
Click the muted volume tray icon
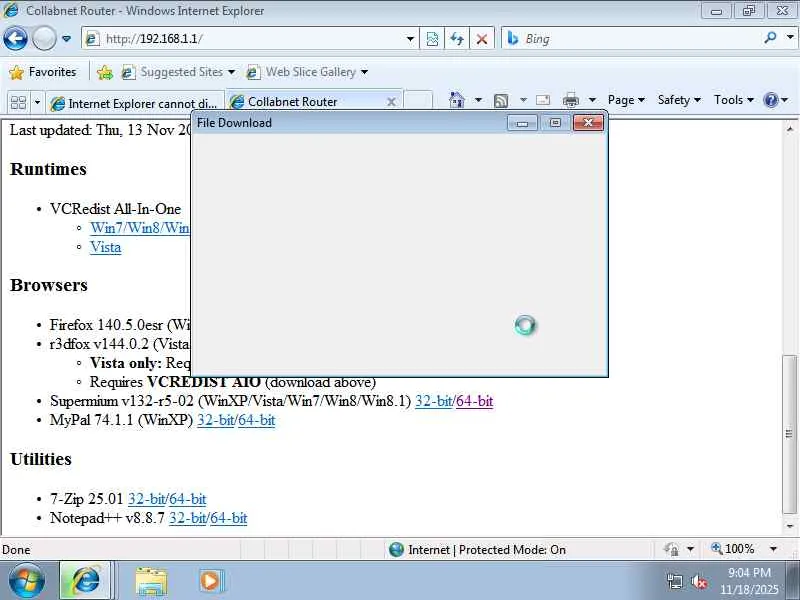pyautogui.click(x=698, y=581)
